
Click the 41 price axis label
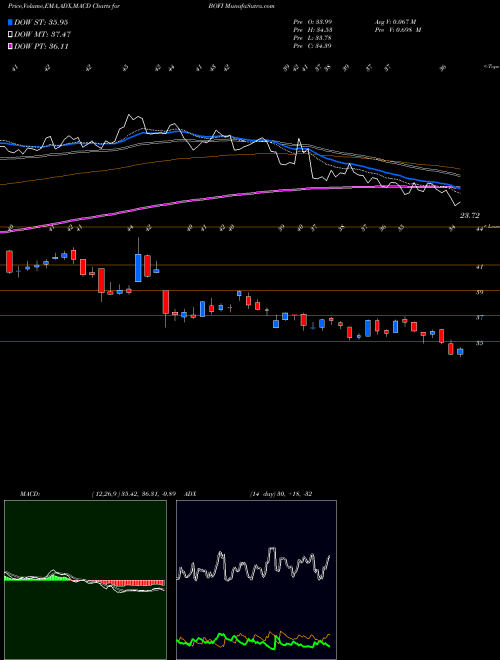[479, 266]
